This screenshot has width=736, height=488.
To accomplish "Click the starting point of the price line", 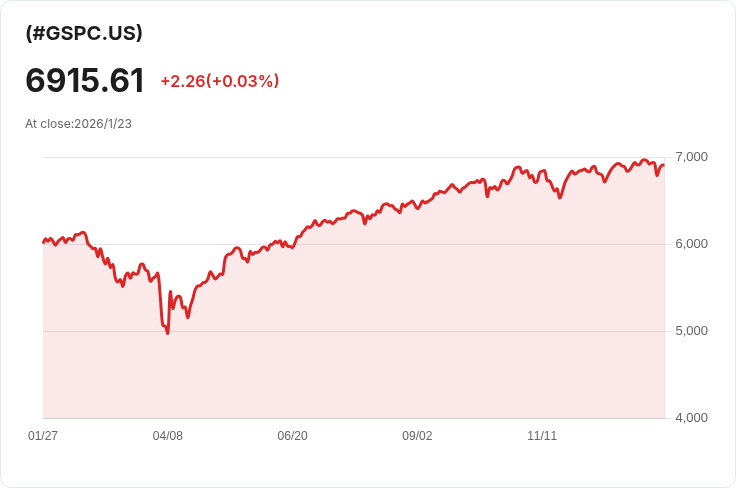I will (44, 242).
